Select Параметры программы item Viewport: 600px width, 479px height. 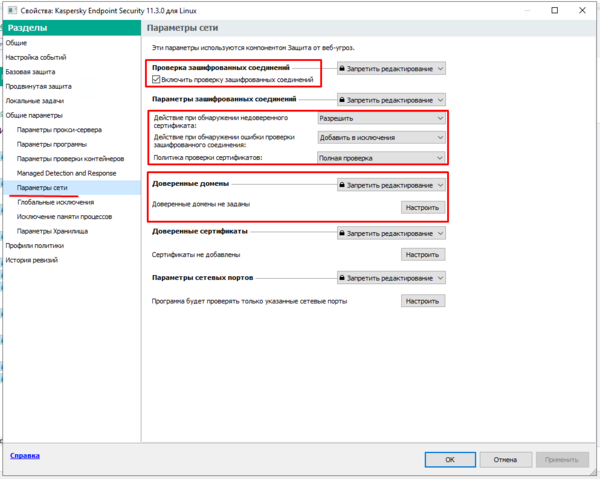coord(52,144)
